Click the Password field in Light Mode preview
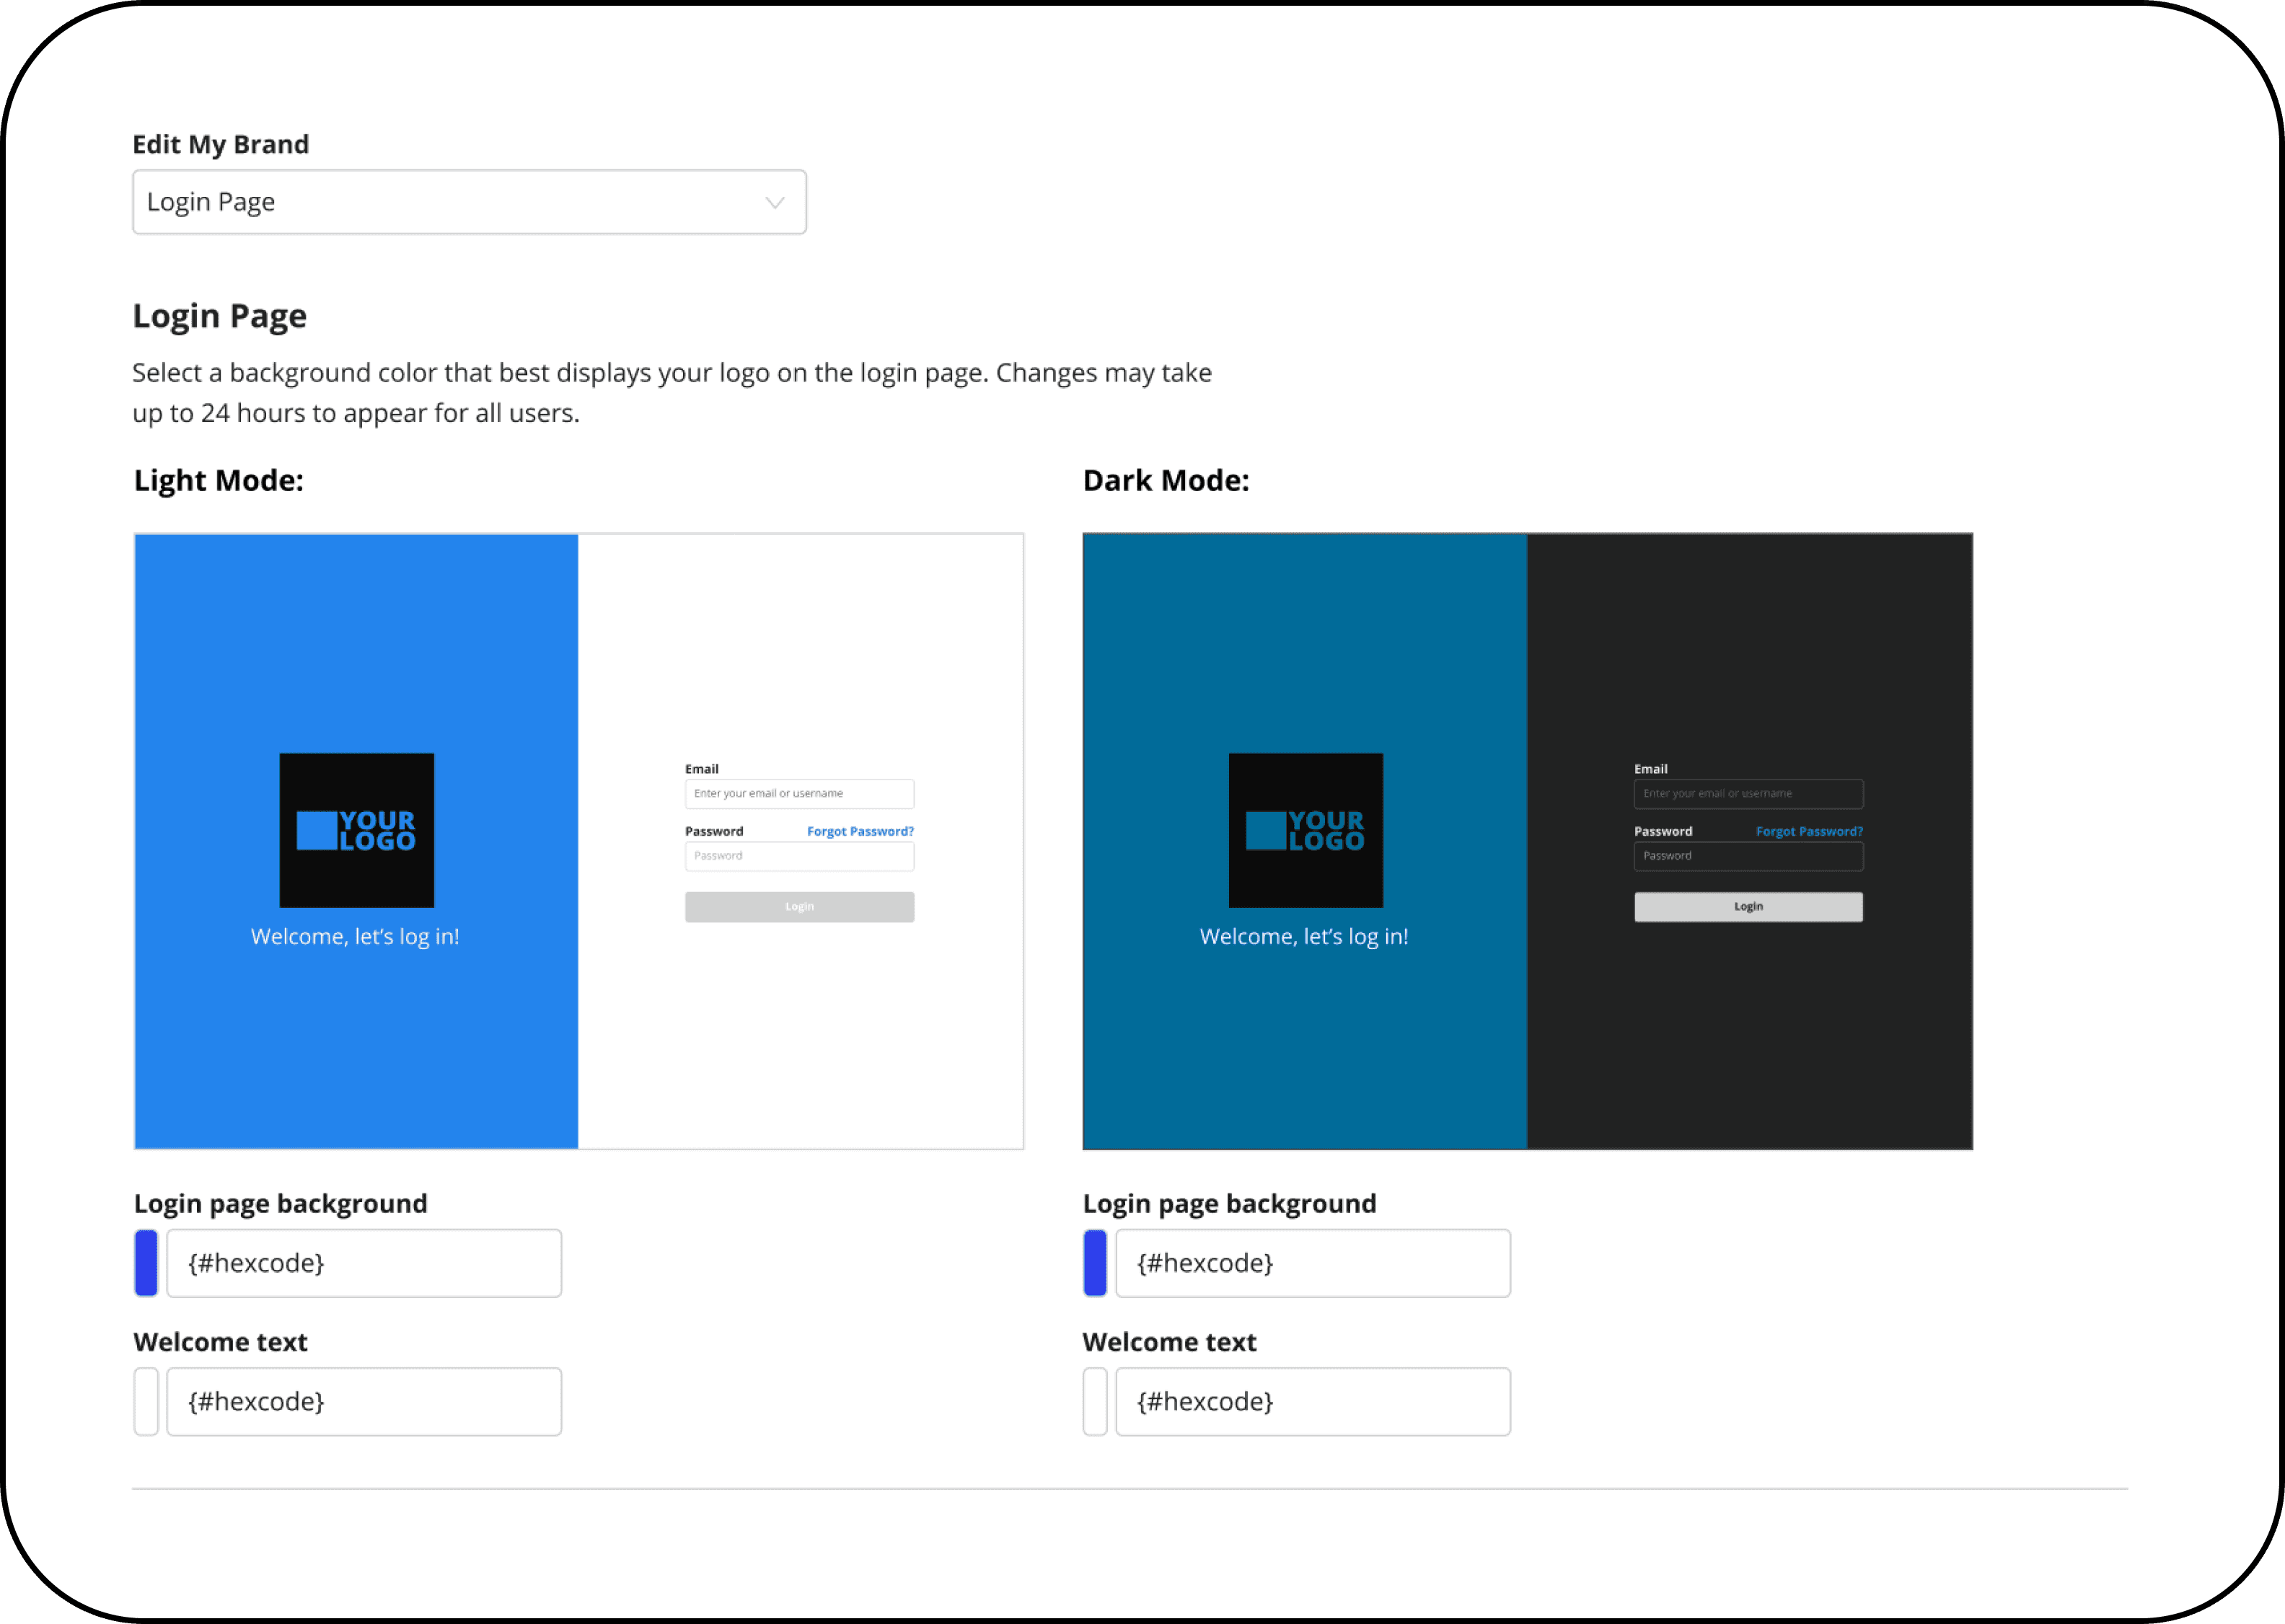Viewport: 2285px width, 1624px height. pyautogui.click(x=799, y=856)
